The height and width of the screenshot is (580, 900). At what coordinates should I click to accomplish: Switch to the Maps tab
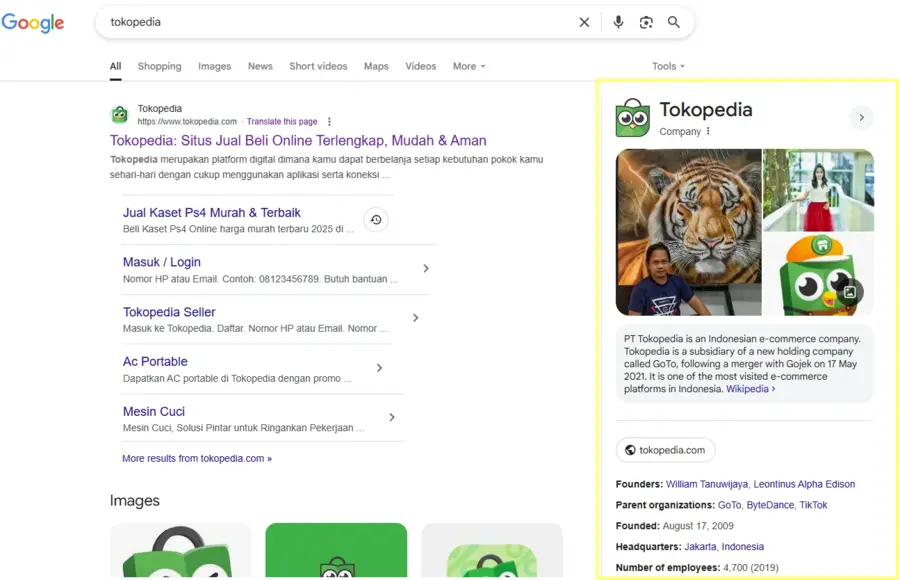(x=376, y=66)
